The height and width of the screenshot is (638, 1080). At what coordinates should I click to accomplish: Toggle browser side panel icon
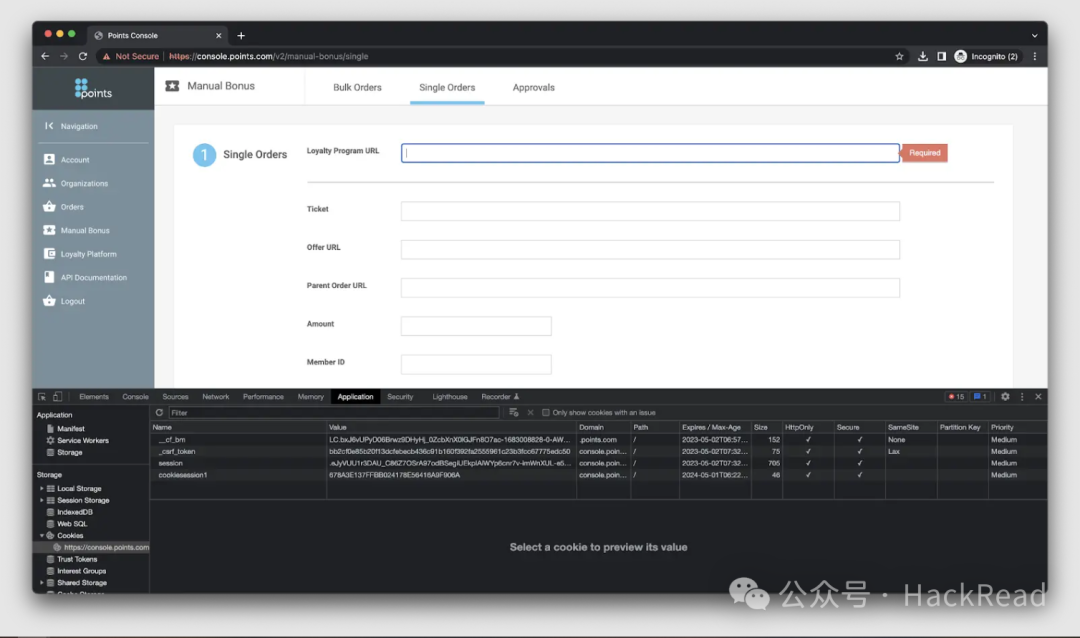(x=941, y=56)
